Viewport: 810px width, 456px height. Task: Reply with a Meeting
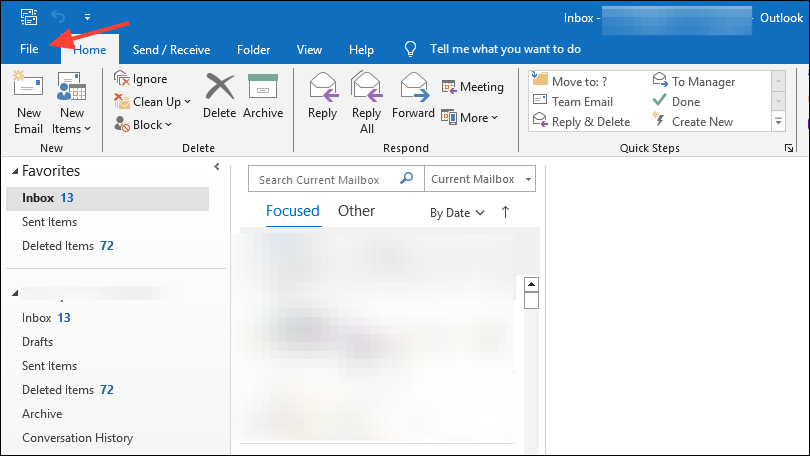pyautogui.click(x=472, y=87)
